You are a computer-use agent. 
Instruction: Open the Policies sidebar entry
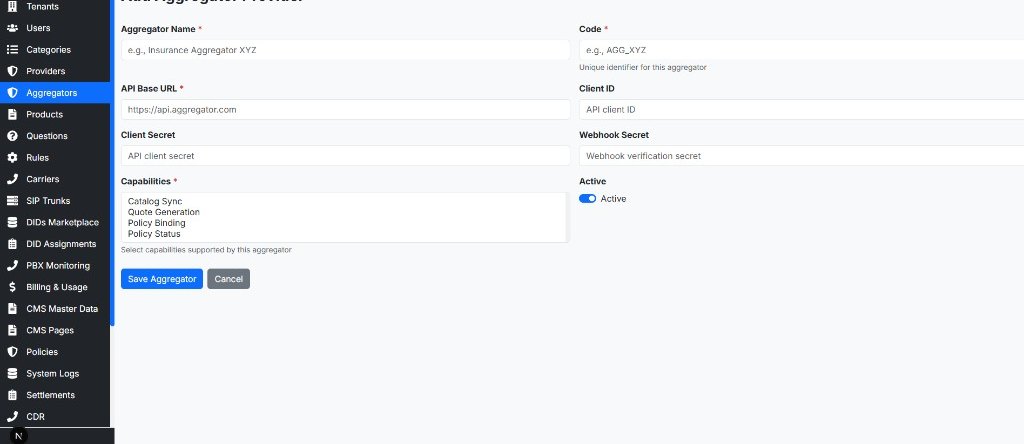(55, 351)
